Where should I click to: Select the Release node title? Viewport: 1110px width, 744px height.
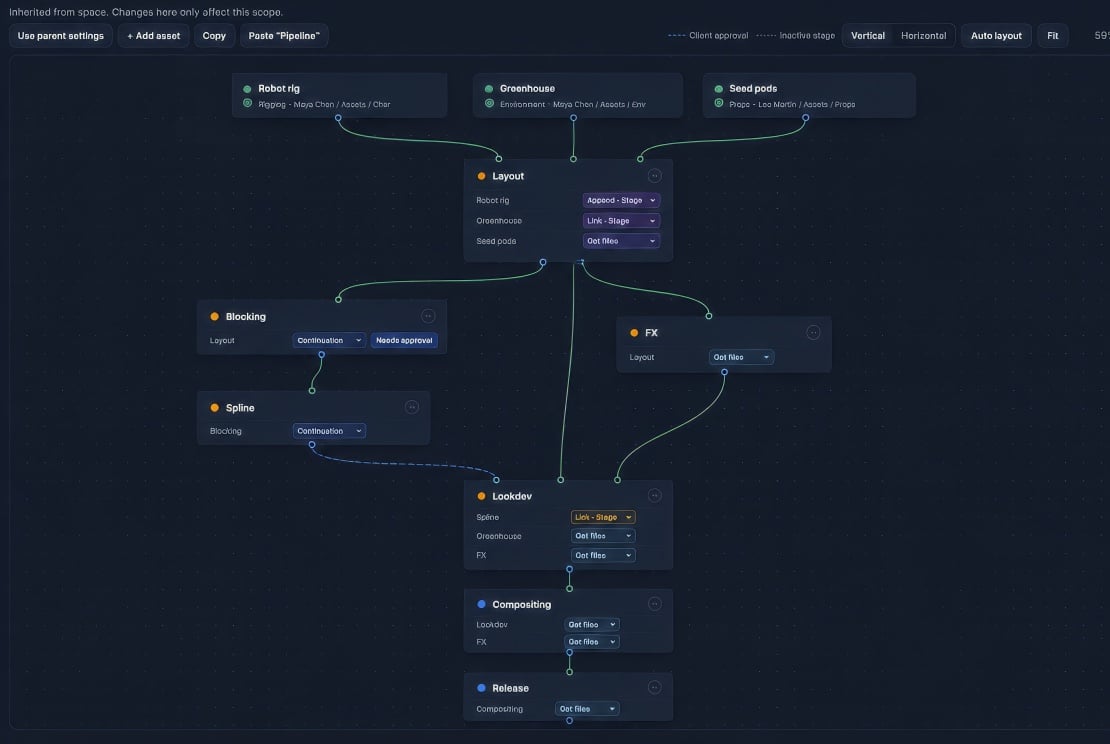click(x=510, y=688)
